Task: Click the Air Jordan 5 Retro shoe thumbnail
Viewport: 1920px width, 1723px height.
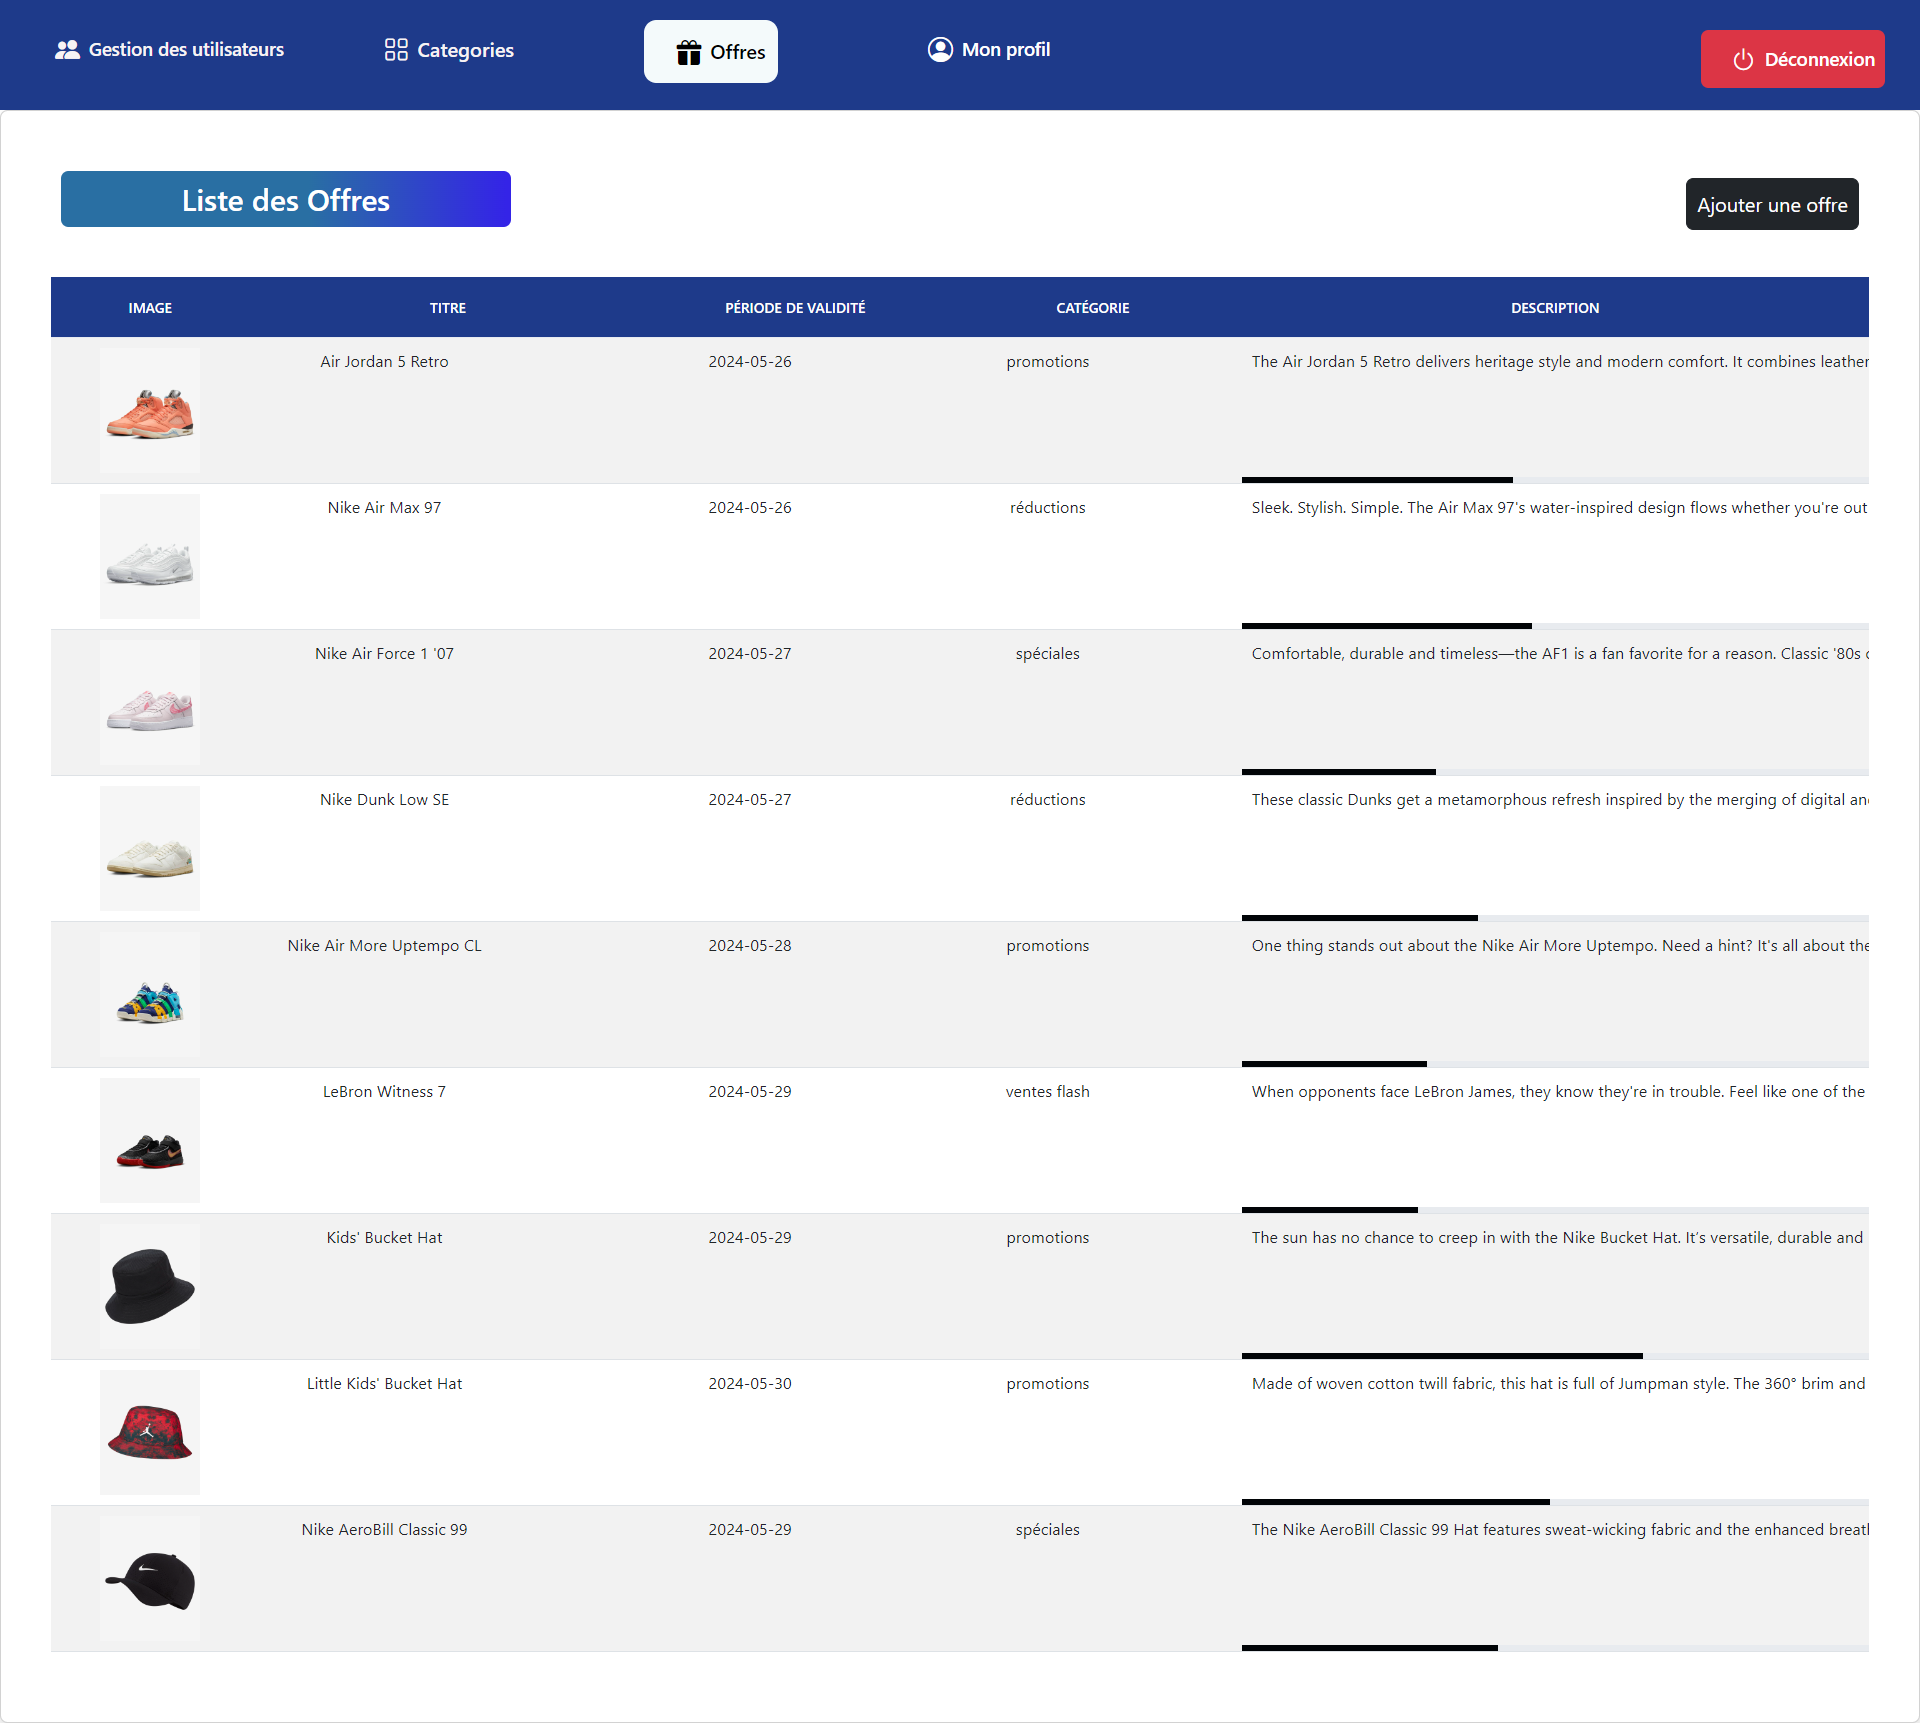Action: (150, 411)
